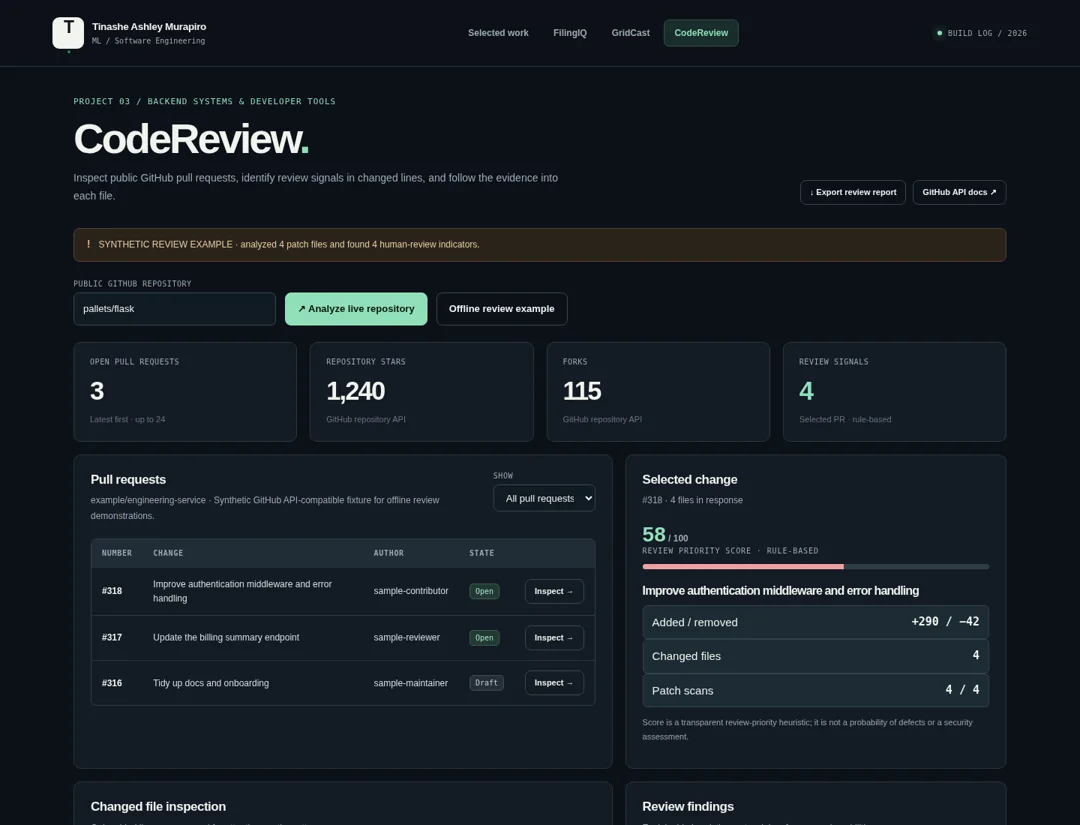Click the Forks card
Screen dimensions: 1080x825
(x=658, y=392)
